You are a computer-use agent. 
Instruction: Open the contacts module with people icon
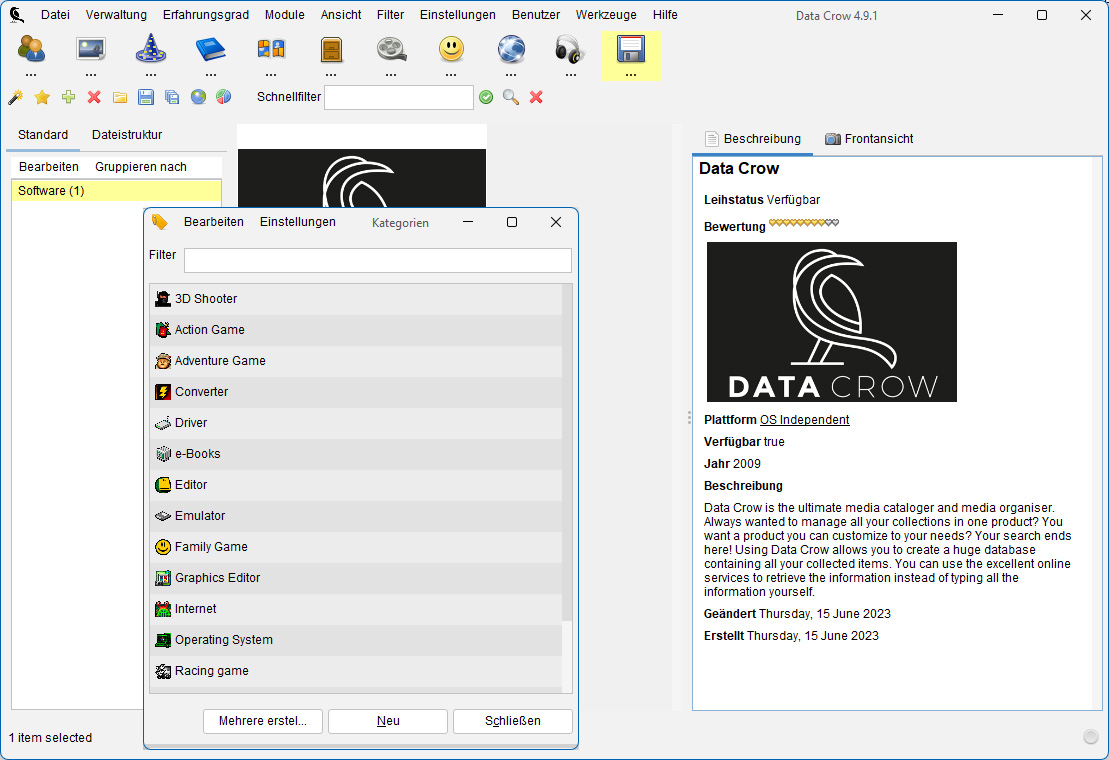click(31, 49)
